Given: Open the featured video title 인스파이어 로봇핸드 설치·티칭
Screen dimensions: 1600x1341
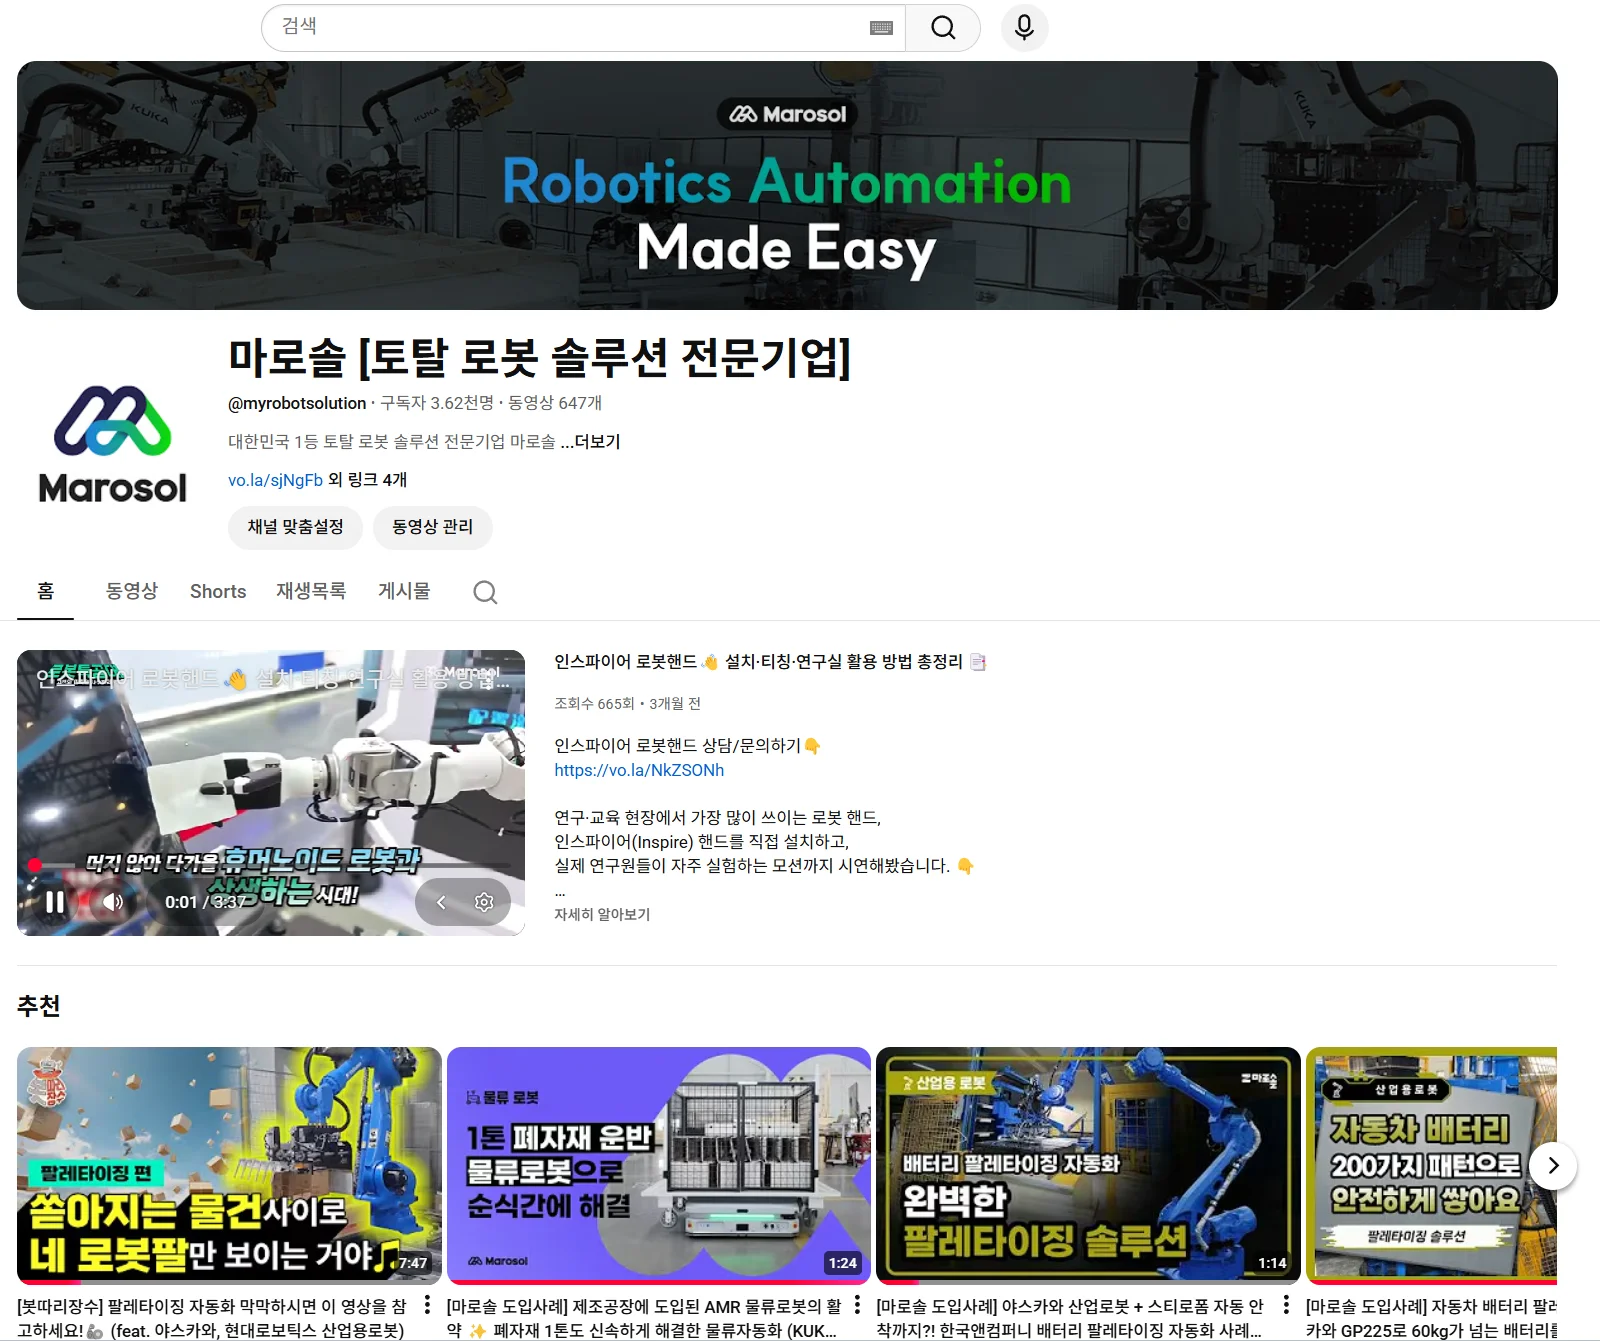Looking at the screenshot, I should 770,662.
